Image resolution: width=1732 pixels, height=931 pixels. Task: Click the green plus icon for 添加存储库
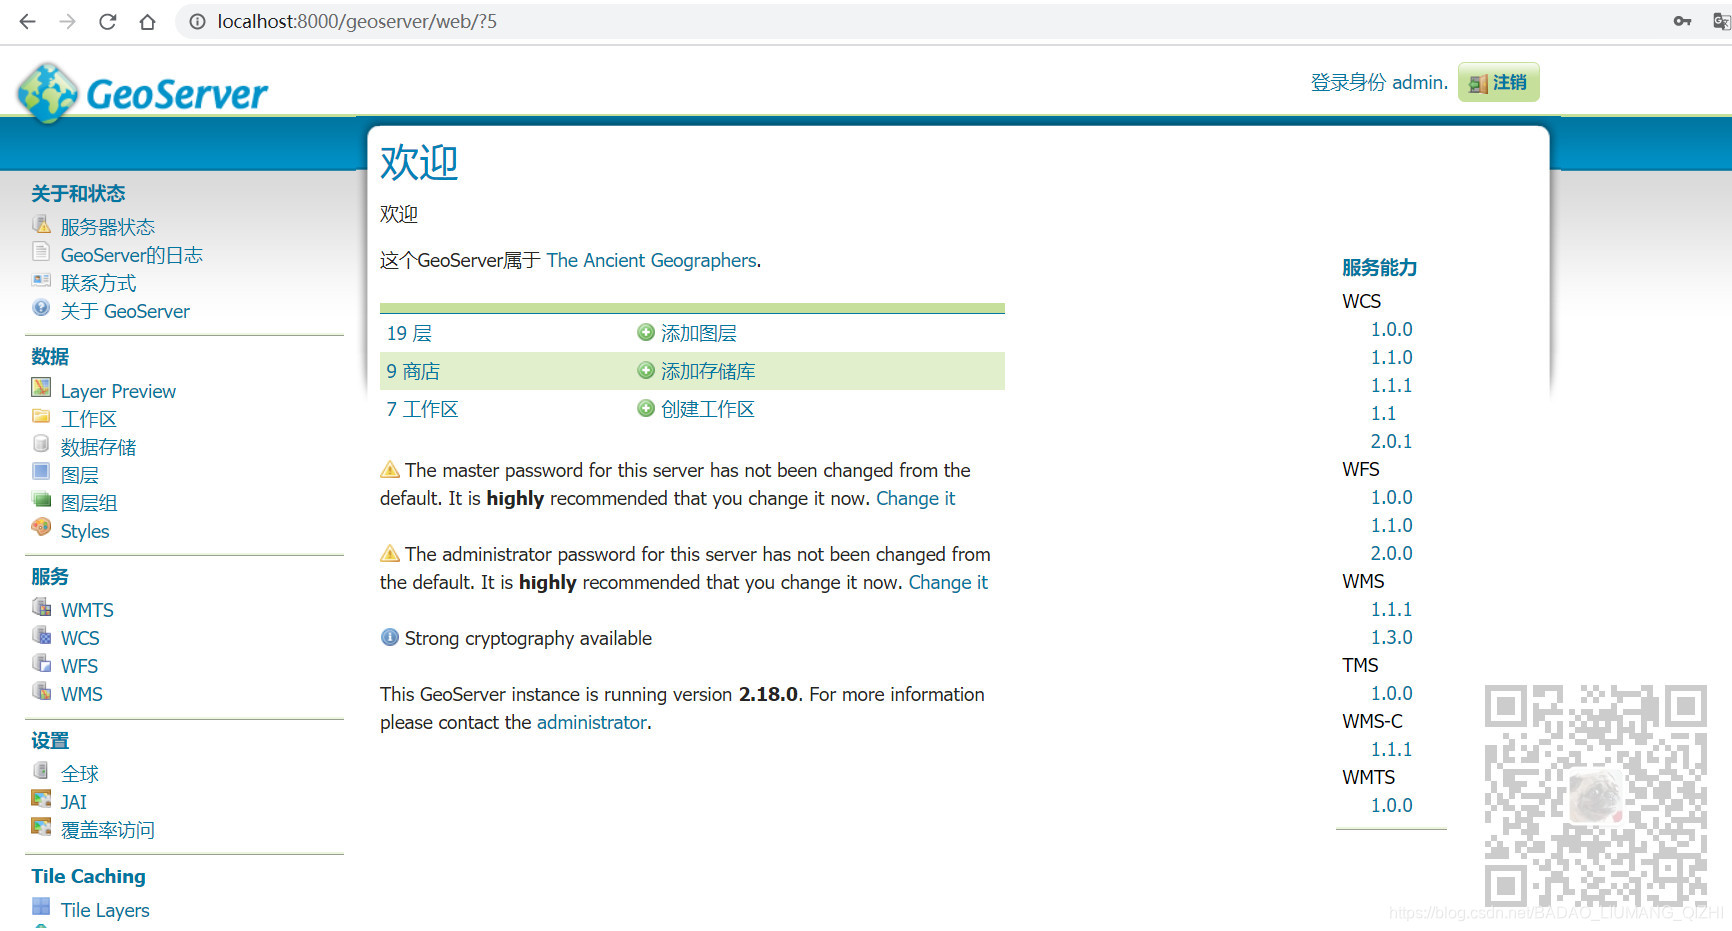click(646, 370)
